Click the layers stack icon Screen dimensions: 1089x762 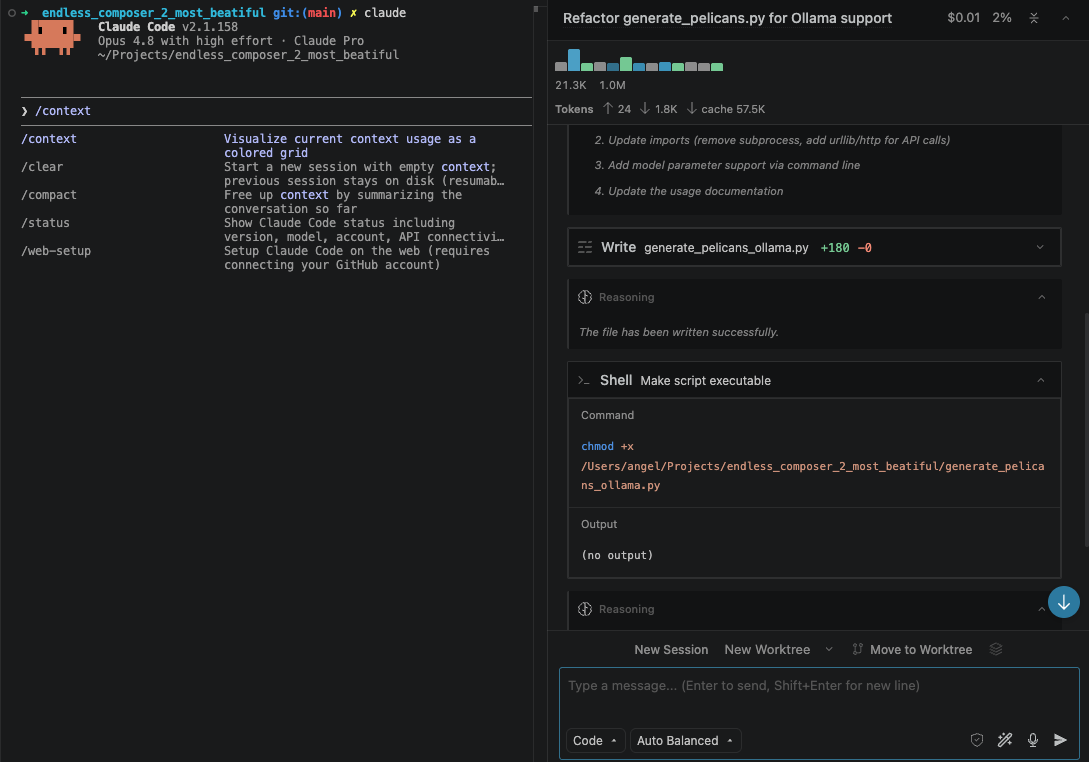(x=996, y=649)
